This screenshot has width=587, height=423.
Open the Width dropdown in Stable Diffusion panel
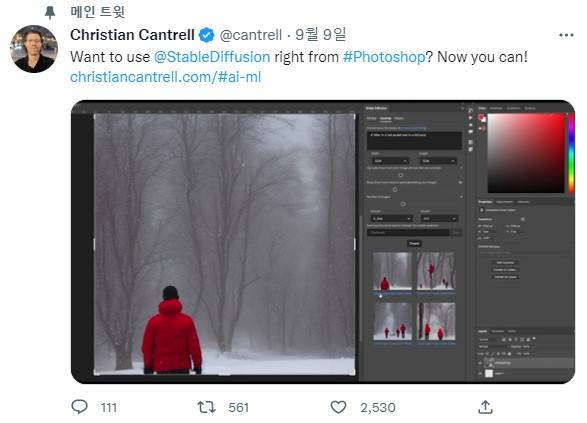pyautogui.click(x=391, y=161)
